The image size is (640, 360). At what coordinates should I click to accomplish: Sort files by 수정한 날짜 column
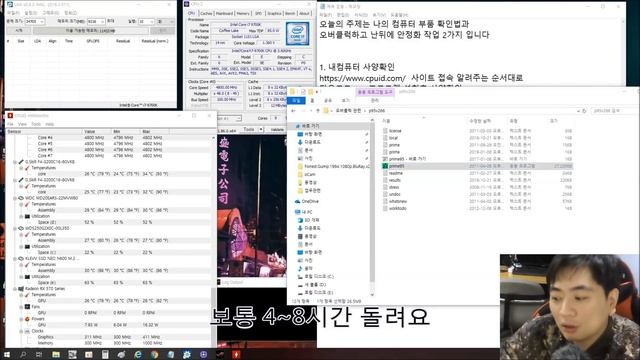pyautogui.click(x=480, y=121)
